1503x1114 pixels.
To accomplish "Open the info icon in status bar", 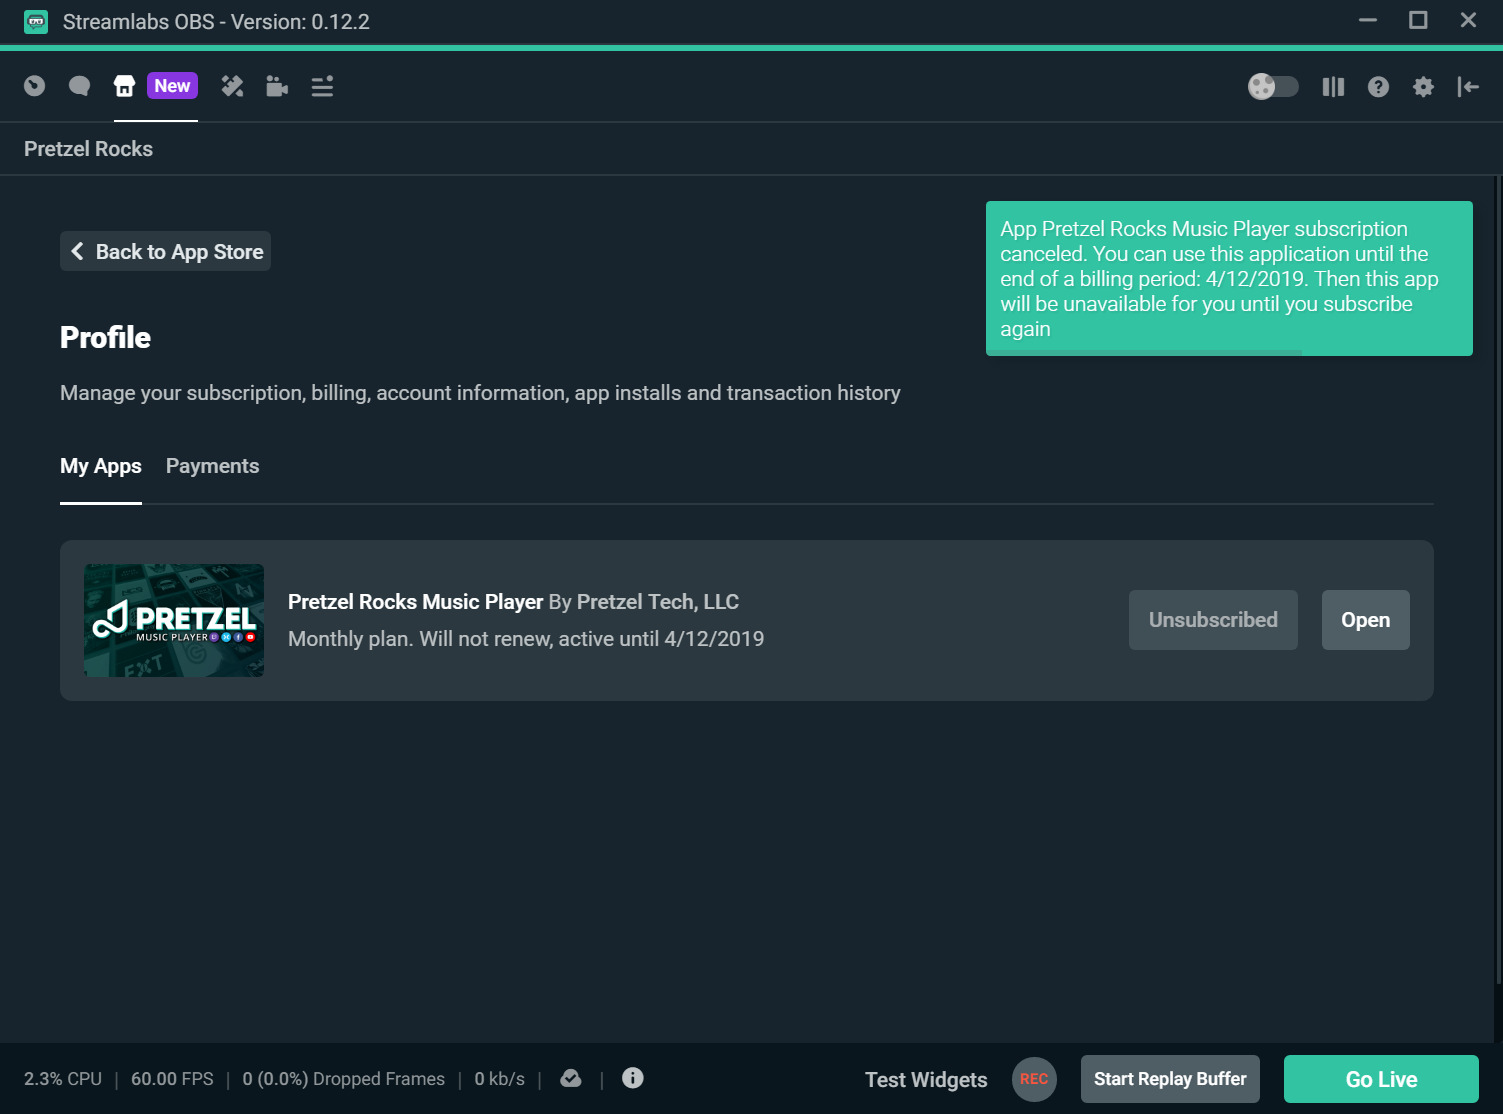I will coord(633,1078).
